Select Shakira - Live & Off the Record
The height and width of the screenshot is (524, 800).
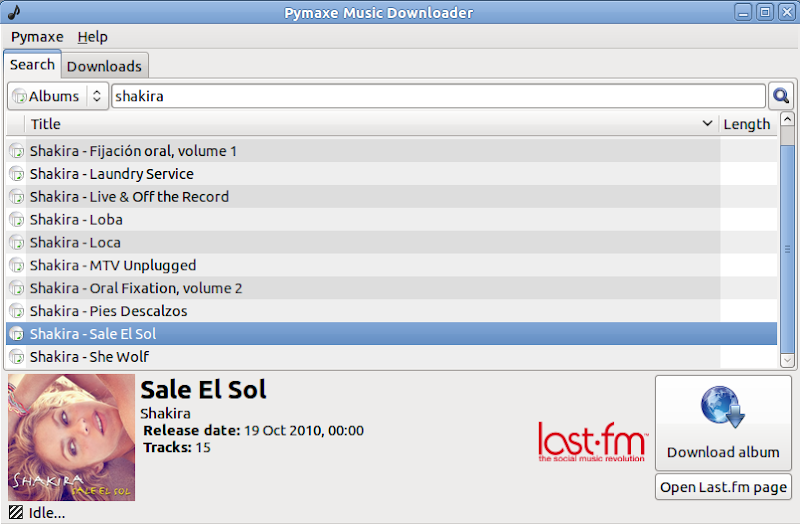(x=391, y=197)
